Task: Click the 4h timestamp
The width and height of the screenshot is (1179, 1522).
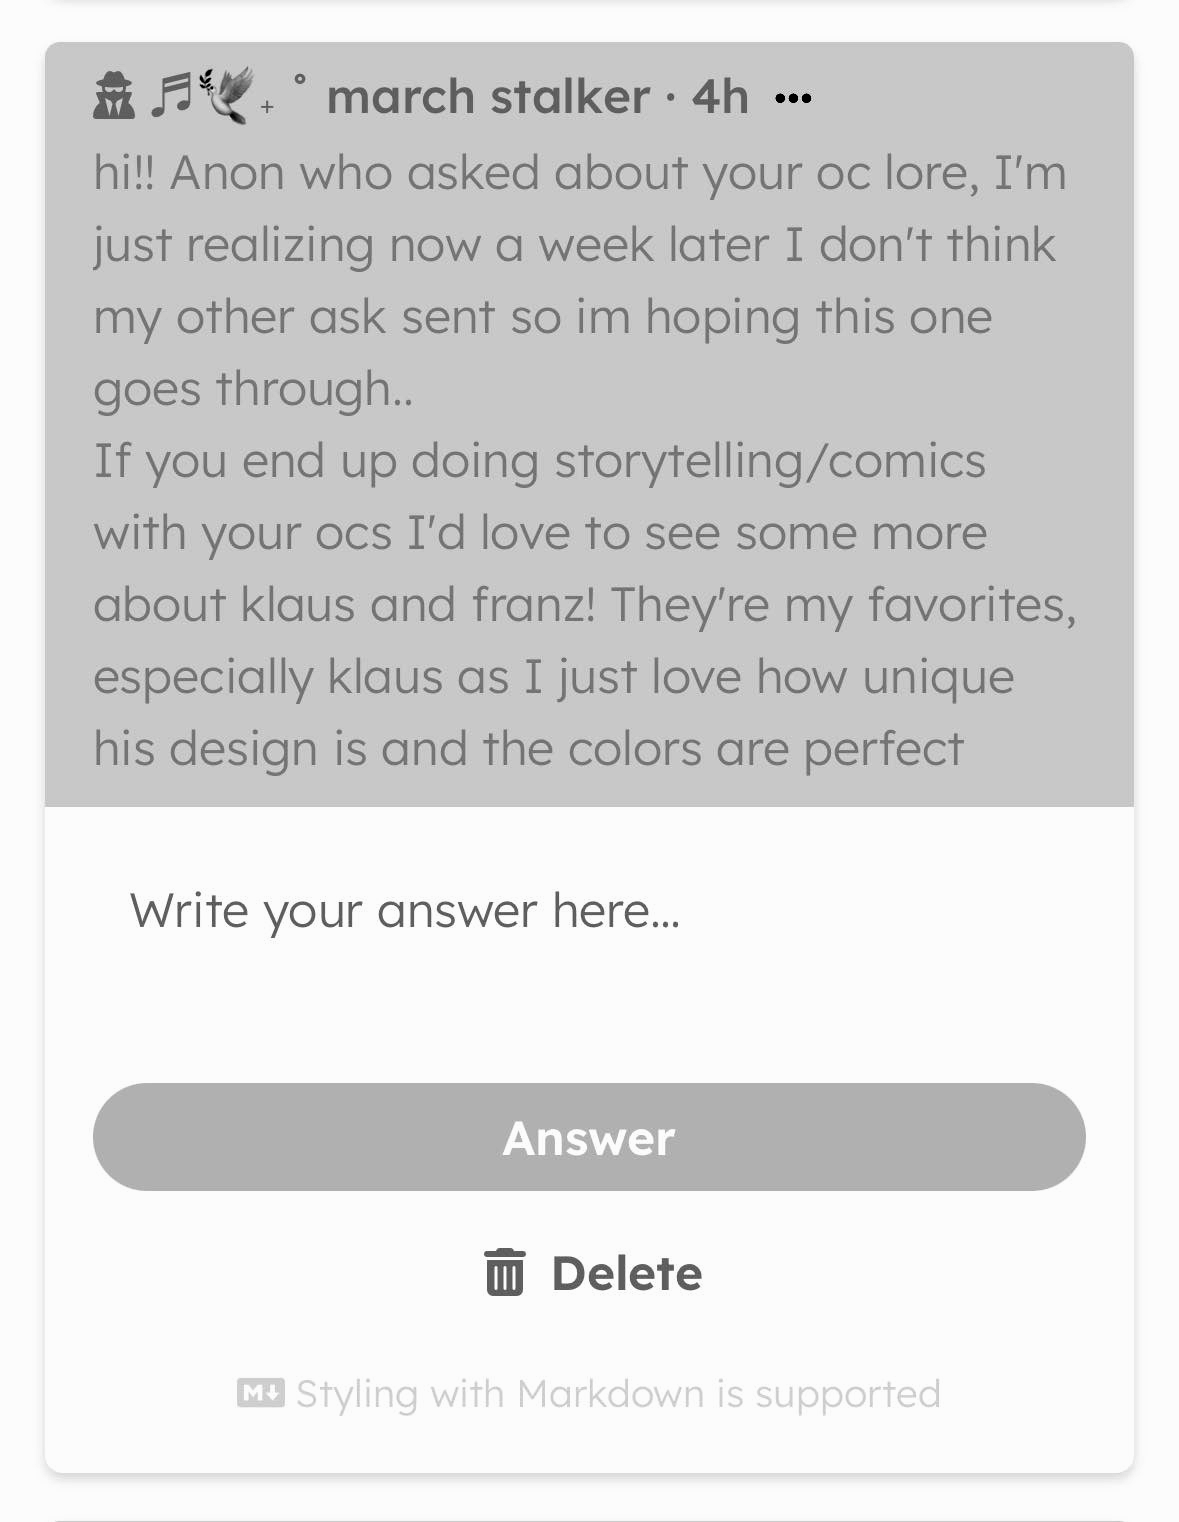Action: click(x=720, y=97)
